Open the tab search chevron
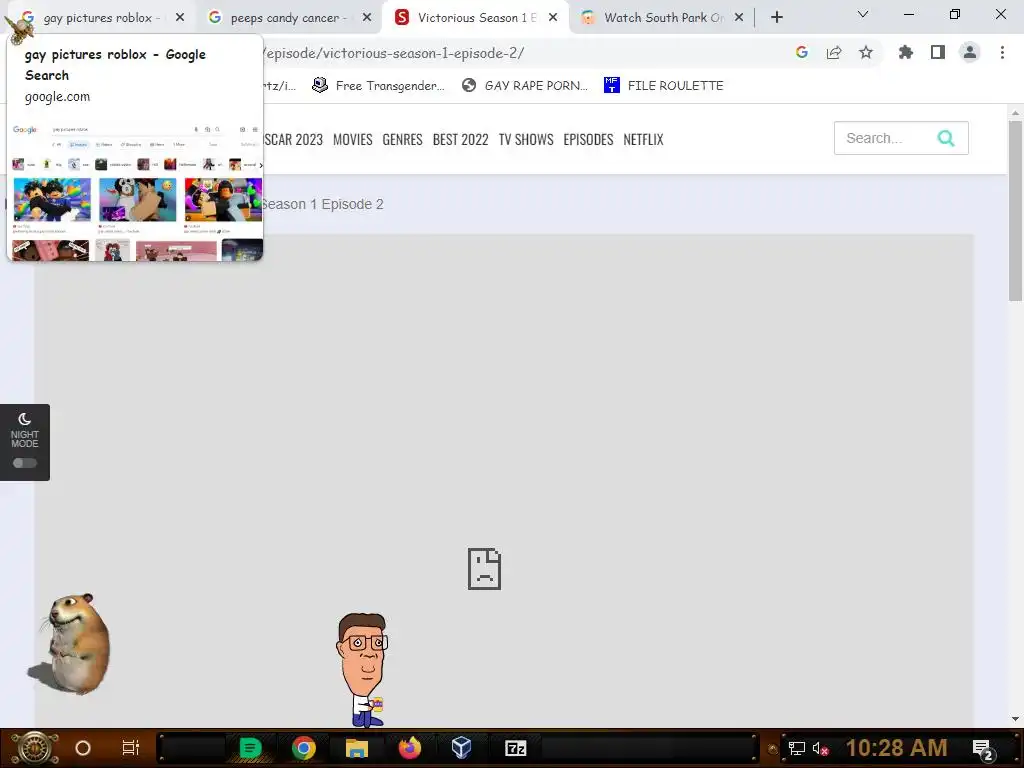This screenshot has width=1024, height=768. point(863,14)
